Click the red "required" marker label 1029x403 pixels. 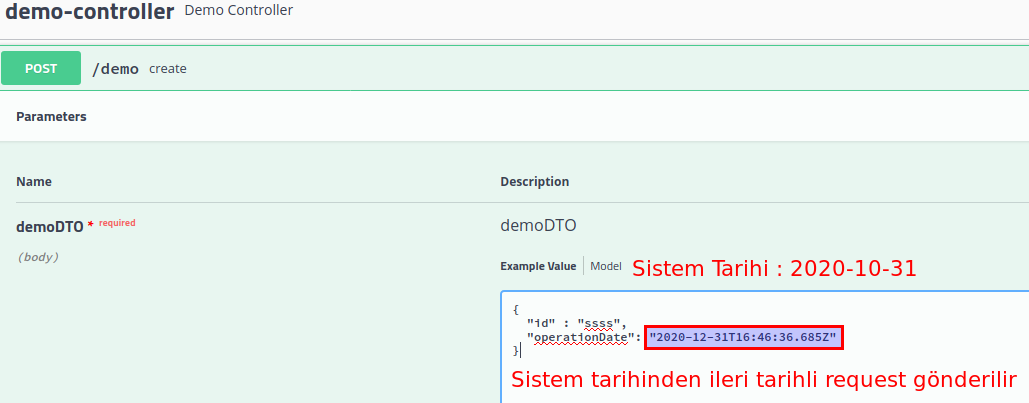click(x=117, y=223)
